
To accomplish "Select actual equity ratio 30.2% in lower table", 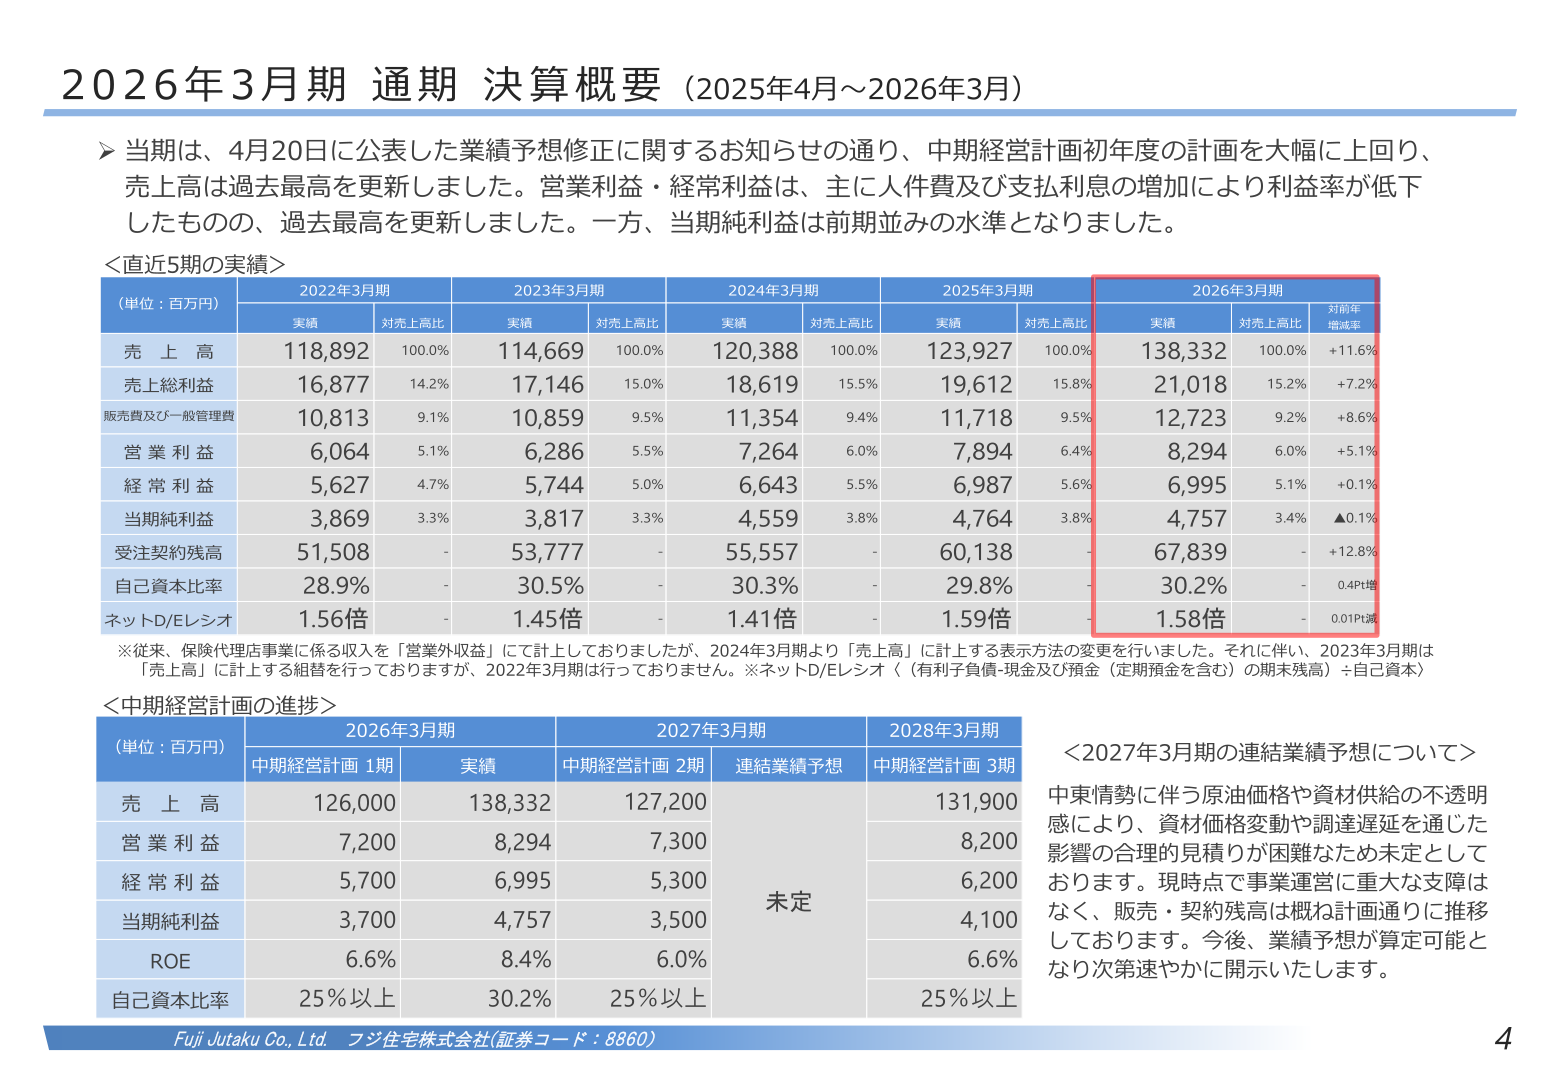I will click(520, 999).
